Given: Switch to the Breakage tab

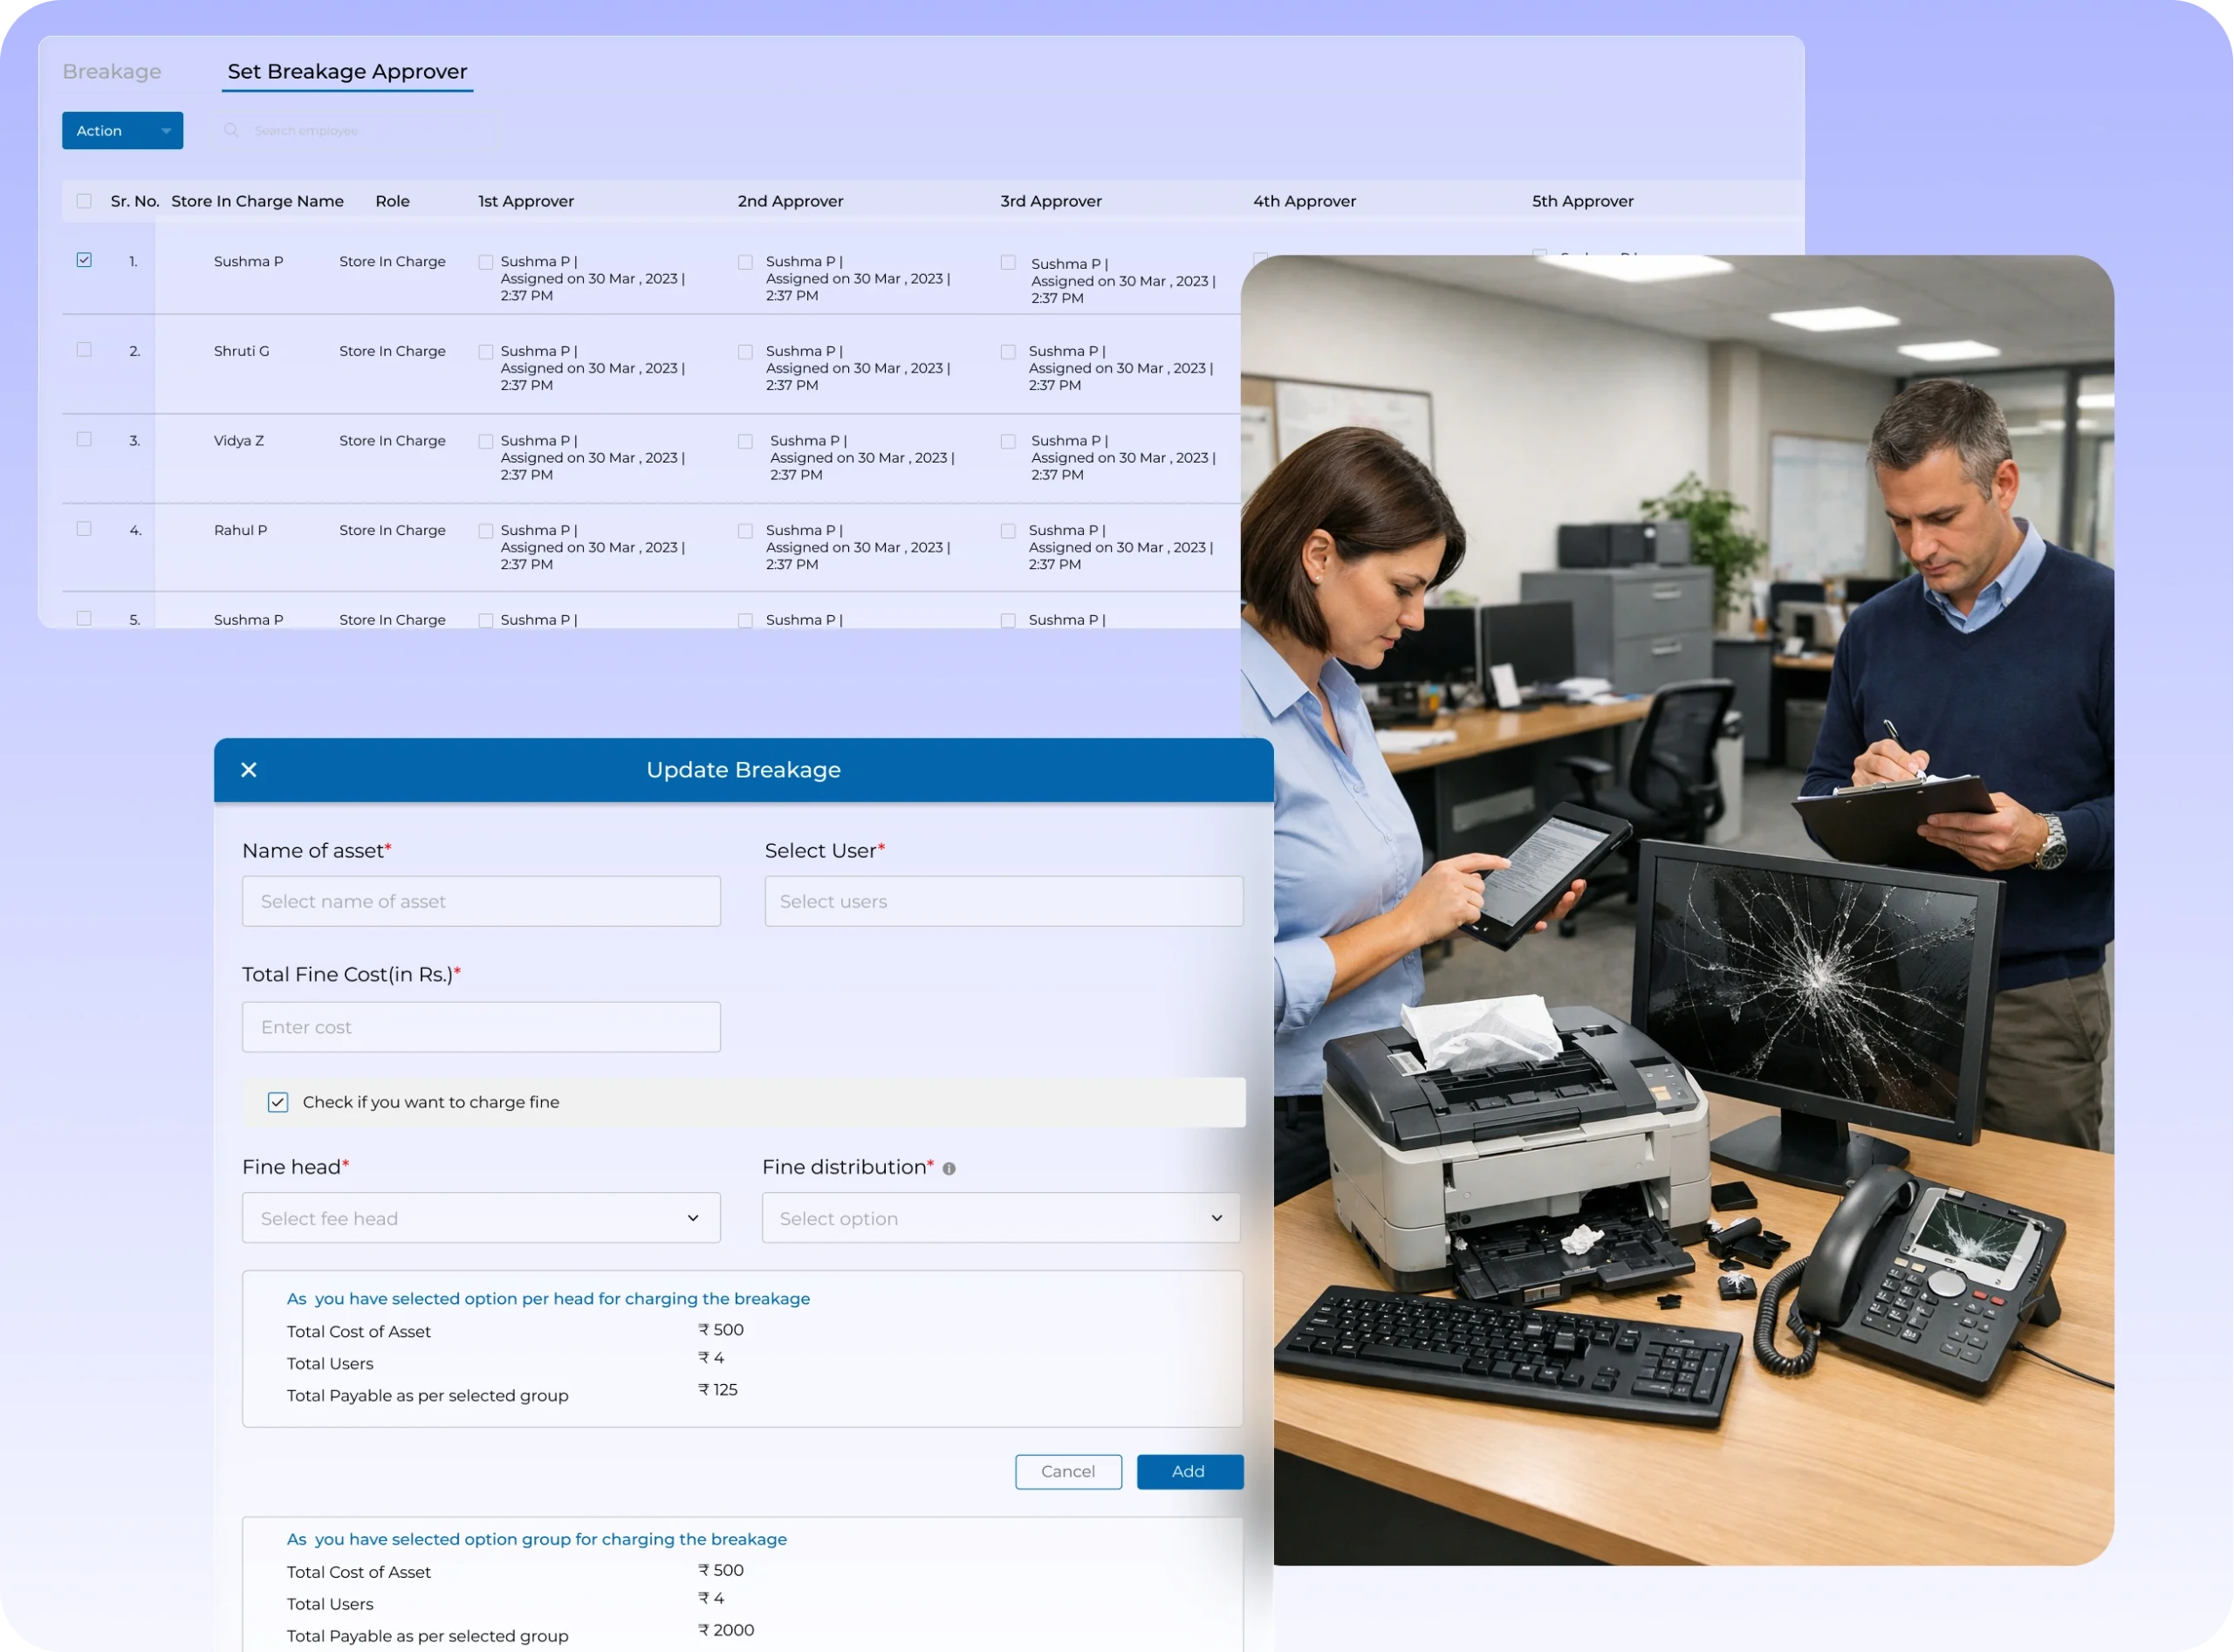Looking at the screenshot, I should [x=112, y=72].
